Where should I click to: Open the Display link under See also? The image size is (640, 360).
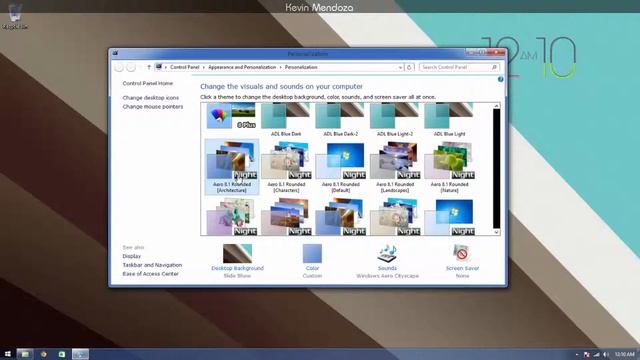coord(131,256)
